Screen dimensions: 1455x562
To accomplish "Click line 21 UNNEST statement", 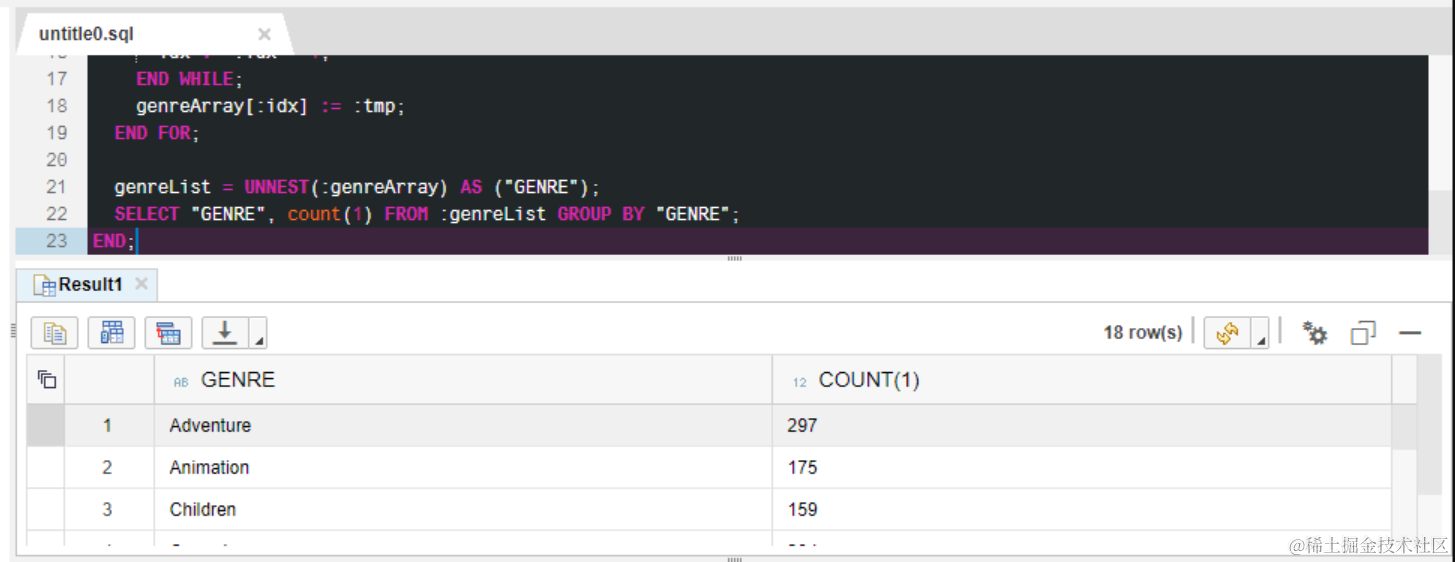I will [357, 187].
